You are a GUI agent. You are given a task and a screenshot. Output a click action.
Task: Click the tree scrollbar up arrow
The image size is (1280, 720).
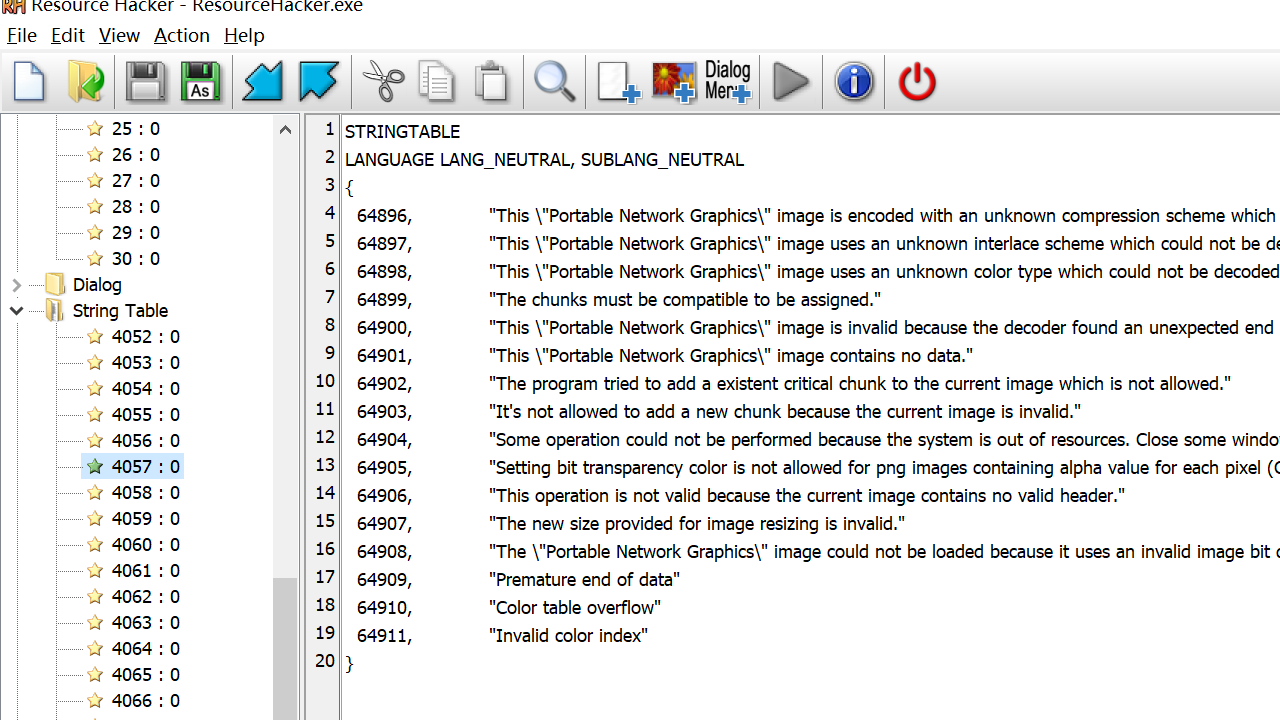[285, 130]
